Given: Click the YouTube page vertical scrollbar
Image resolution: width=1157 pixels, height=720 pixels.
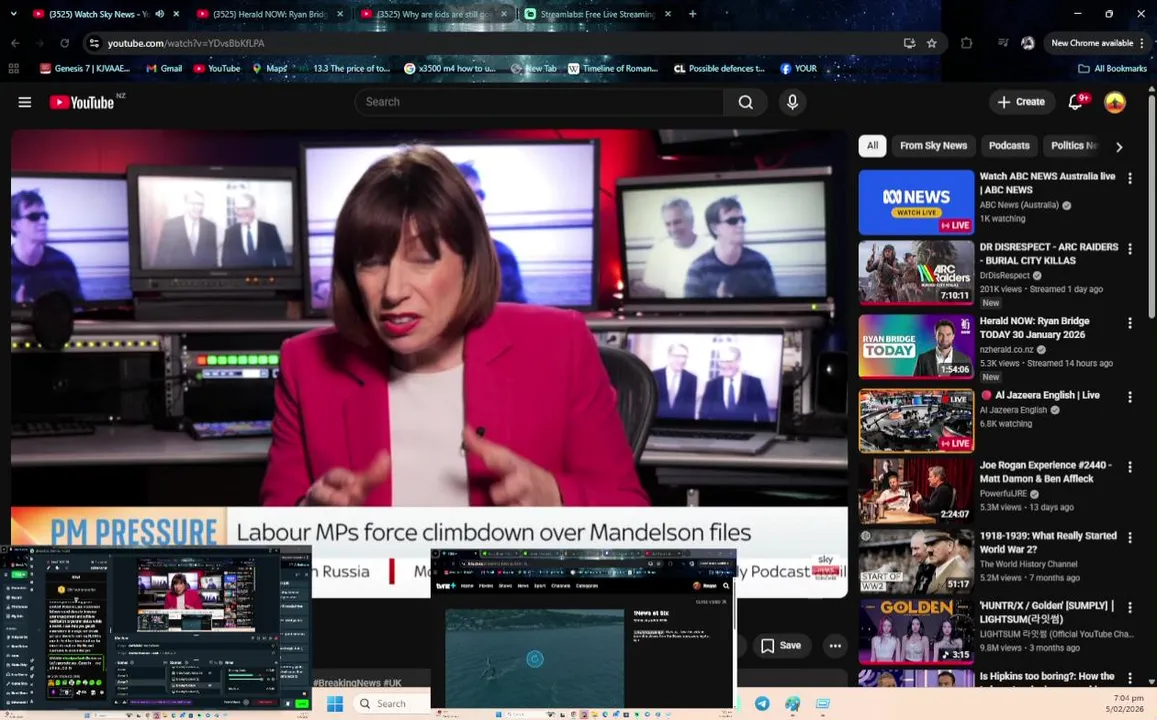Looking at the screenshot, I should point(1151,207).
